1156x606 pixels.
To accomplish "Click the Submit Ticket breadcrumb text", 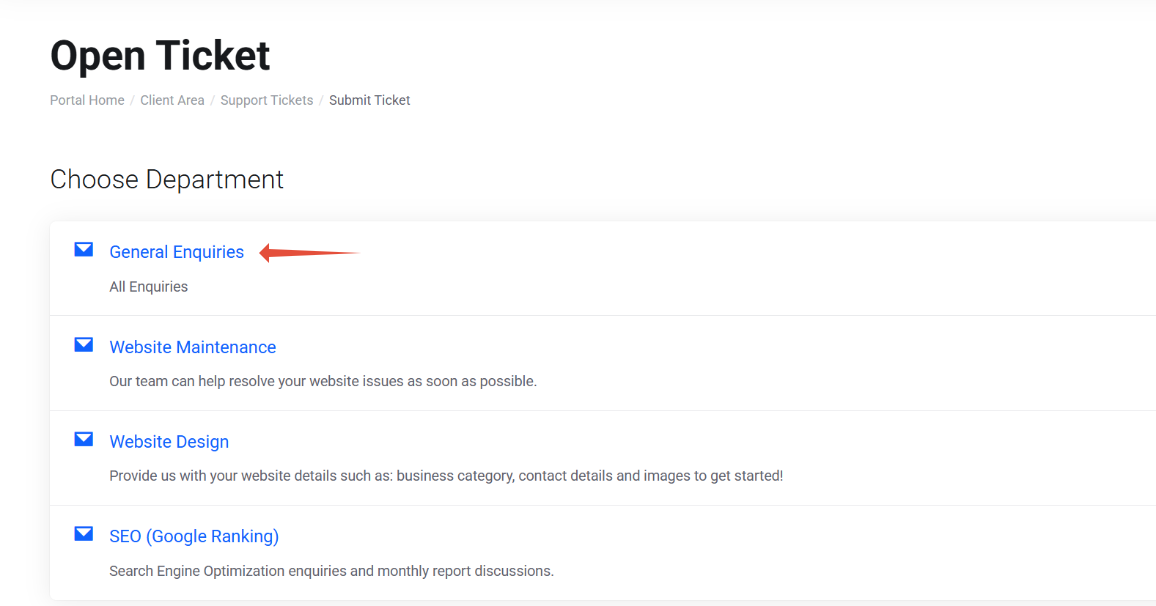I will [x=369, y=100].
